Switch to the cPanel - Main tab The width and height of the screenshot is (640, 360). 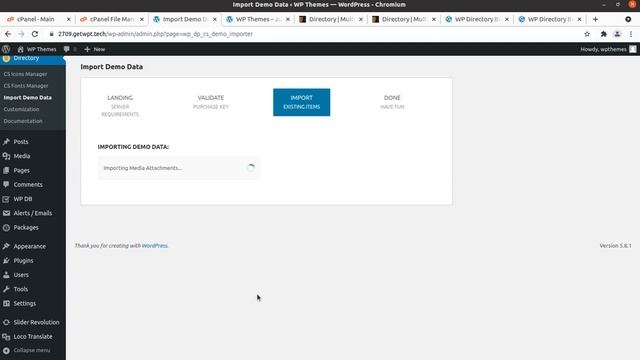(36, 19)
